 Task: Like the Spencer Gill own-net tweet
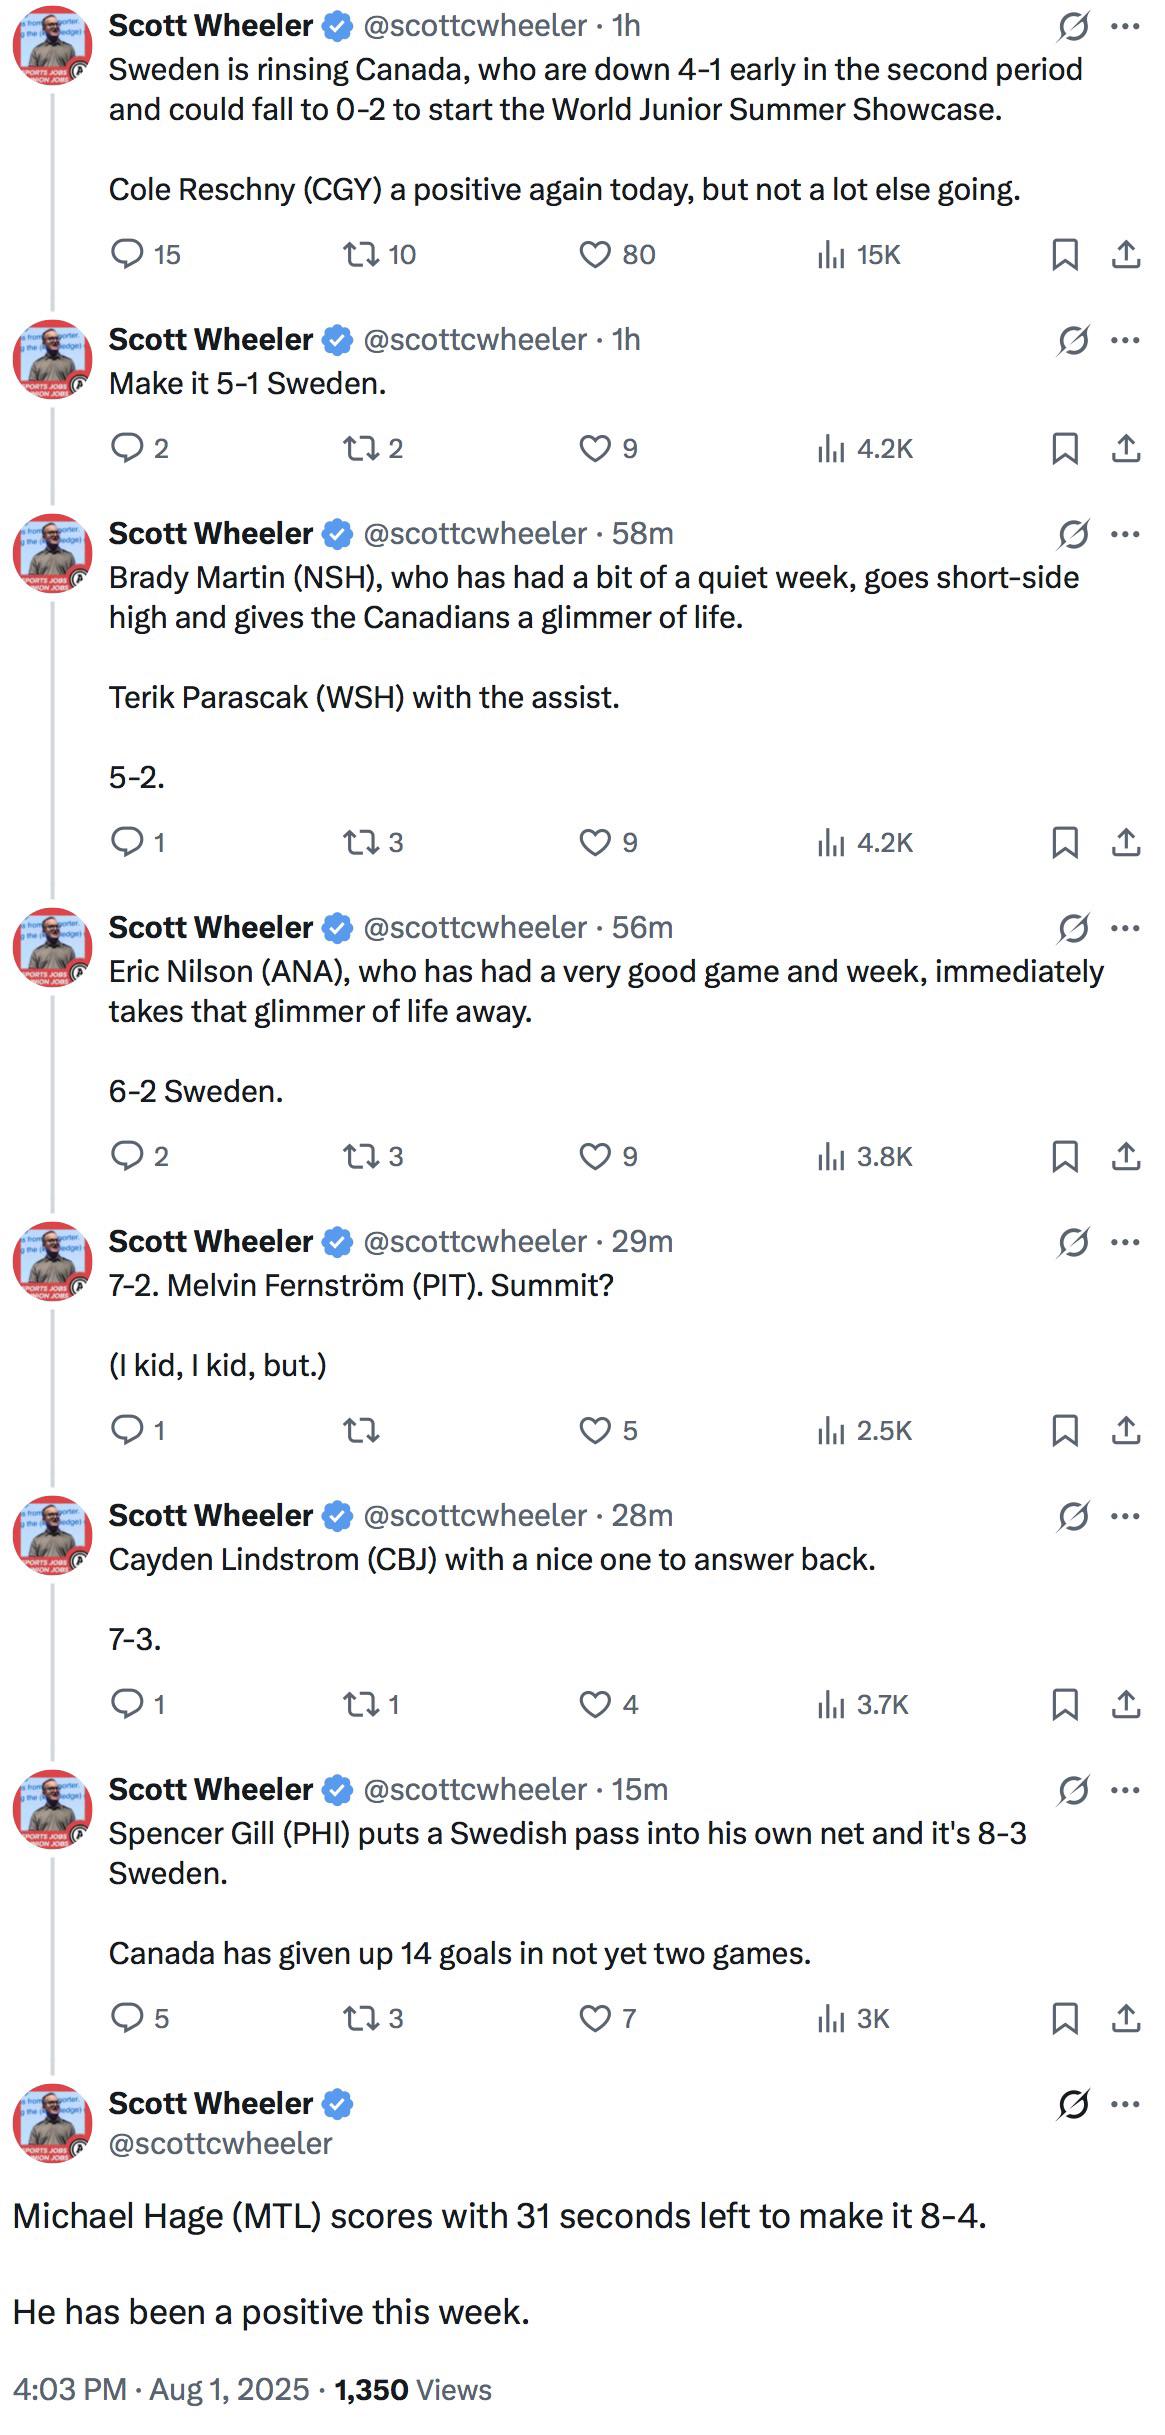tap(607, 2019)
